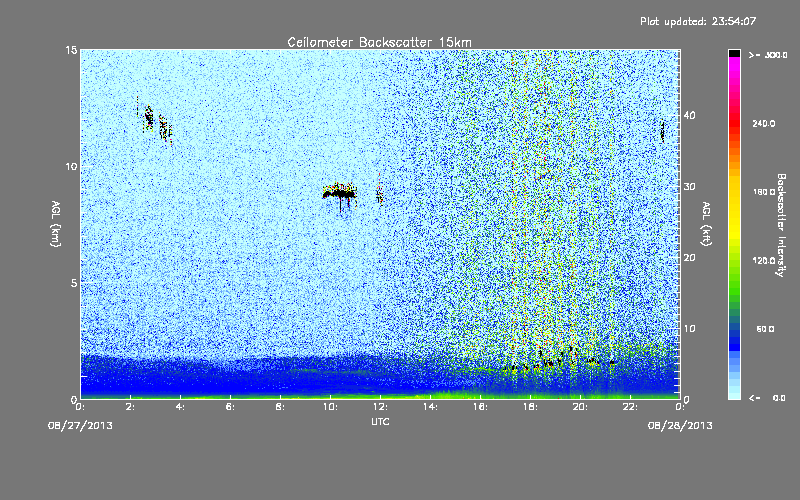This screenshot has width=800, height=500.
Task: Click the 14: hour tick on time axis
Action: pyautogui.click(x=431, y=407)
